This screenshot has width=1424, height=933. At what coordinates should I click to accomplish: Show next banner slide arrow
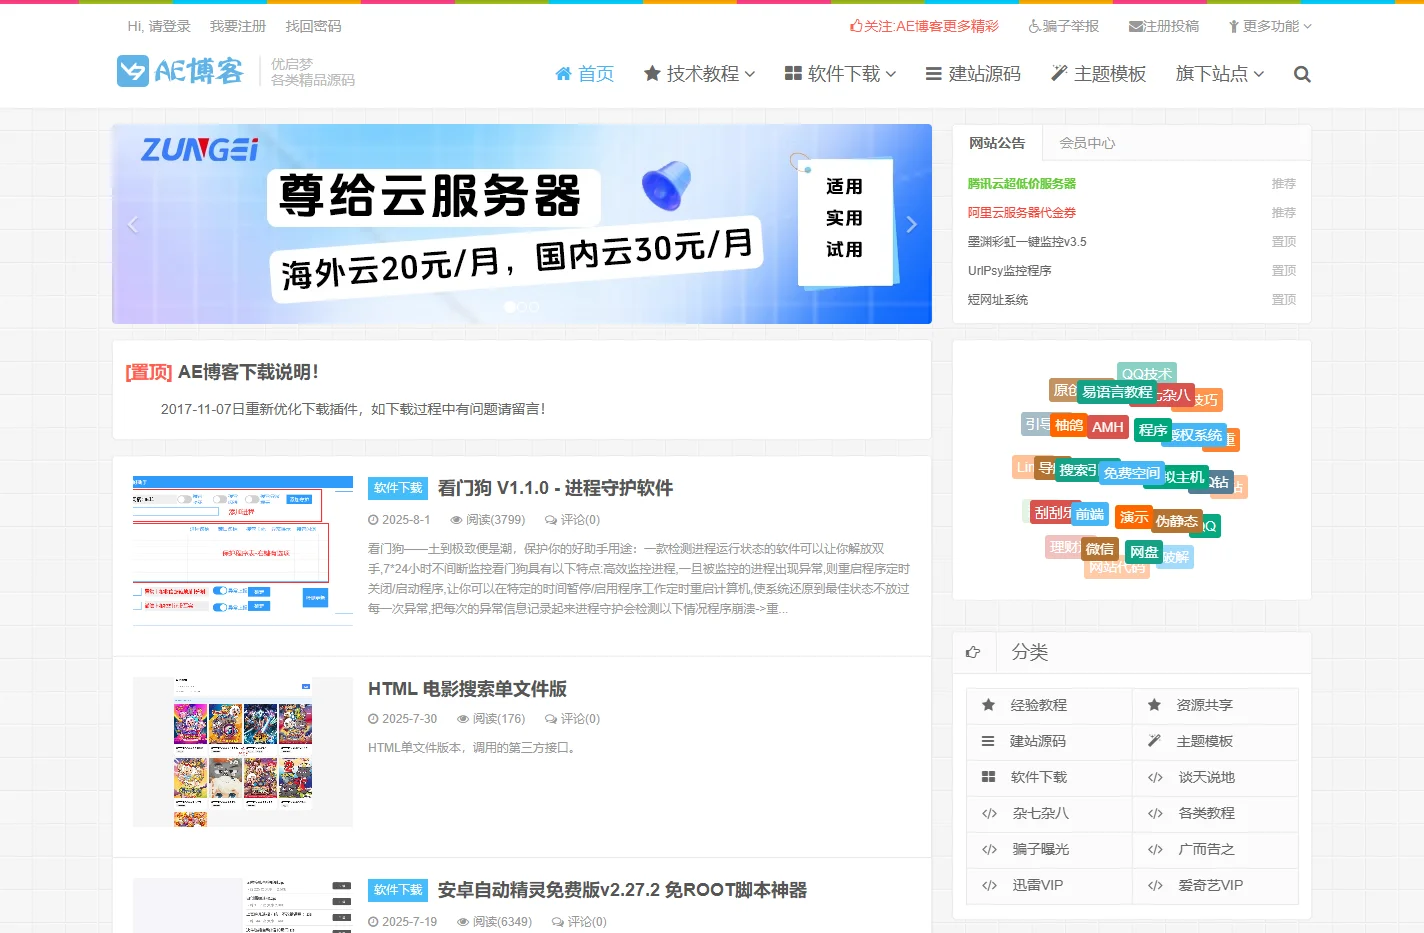pos(911,224)
